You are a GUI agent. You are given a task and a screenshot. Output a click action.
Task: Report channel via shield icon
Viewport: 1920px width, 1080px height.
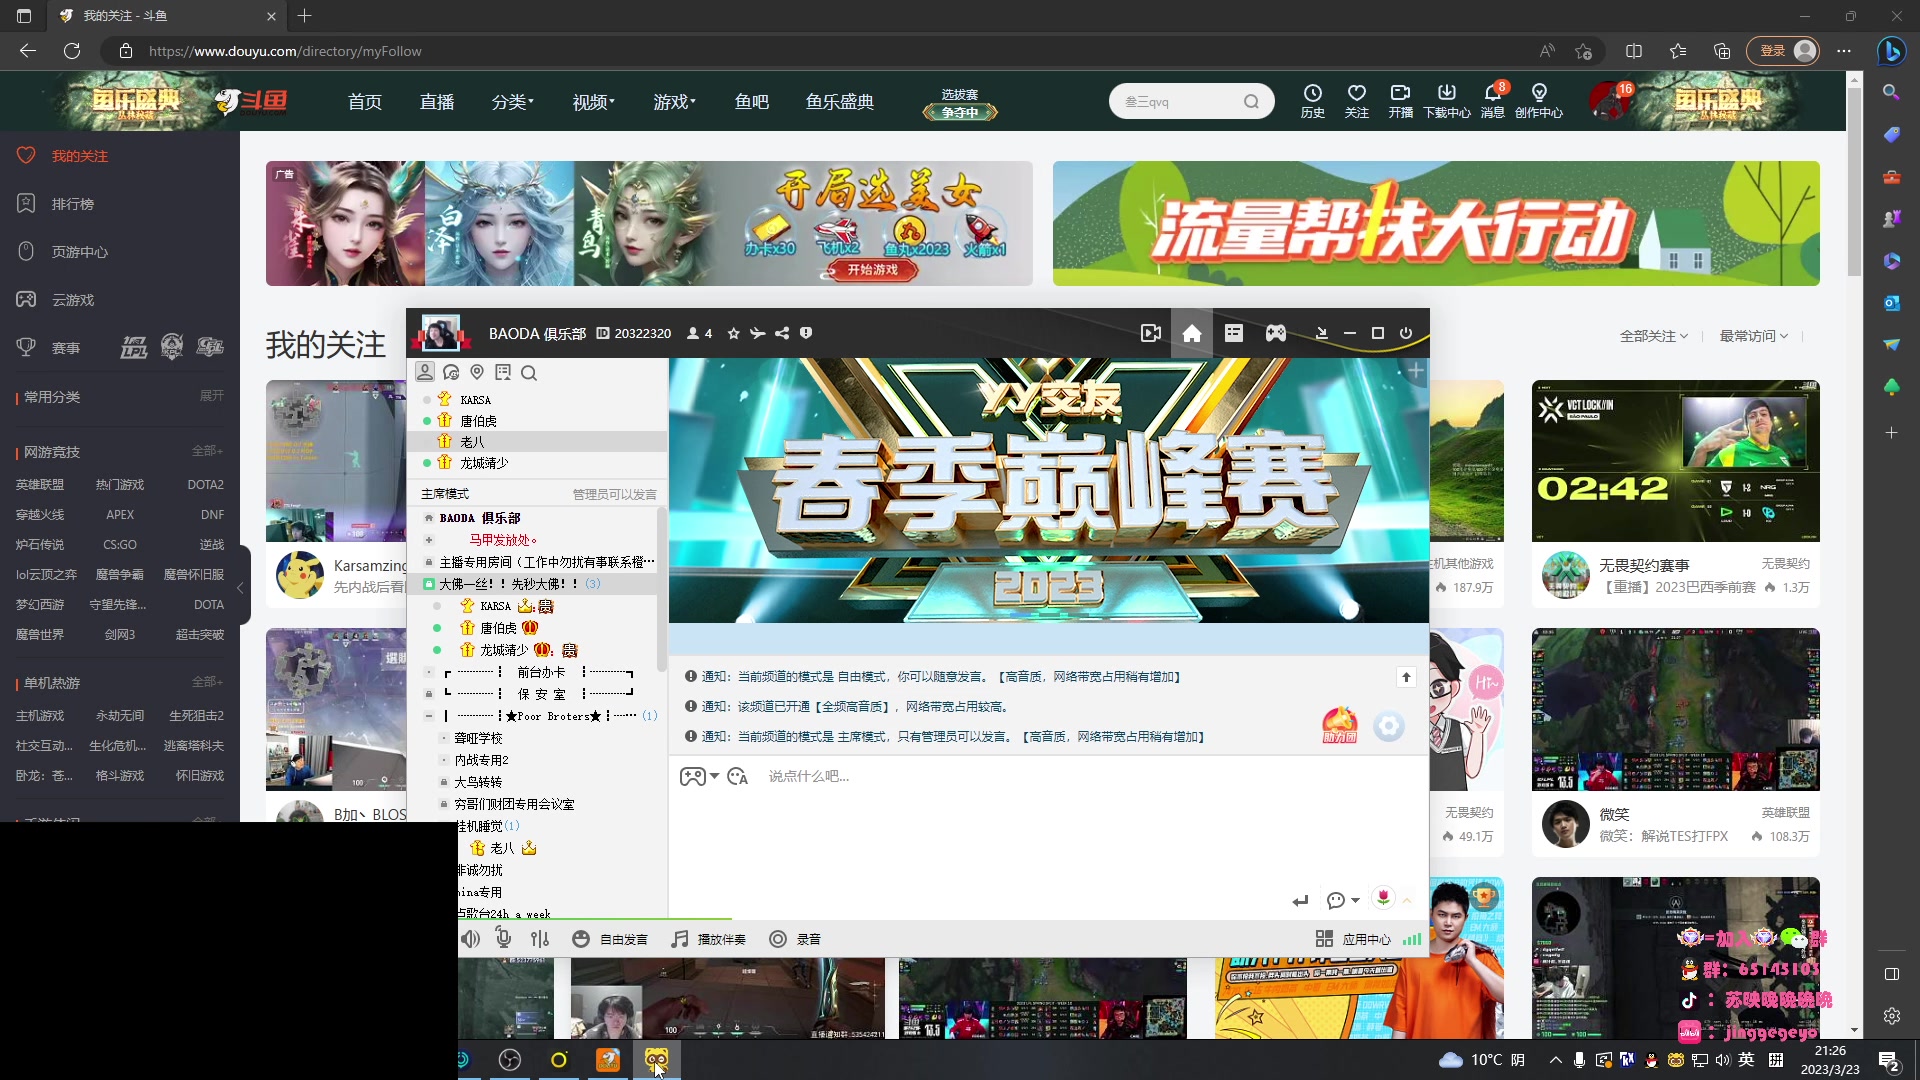pos(806,333)
